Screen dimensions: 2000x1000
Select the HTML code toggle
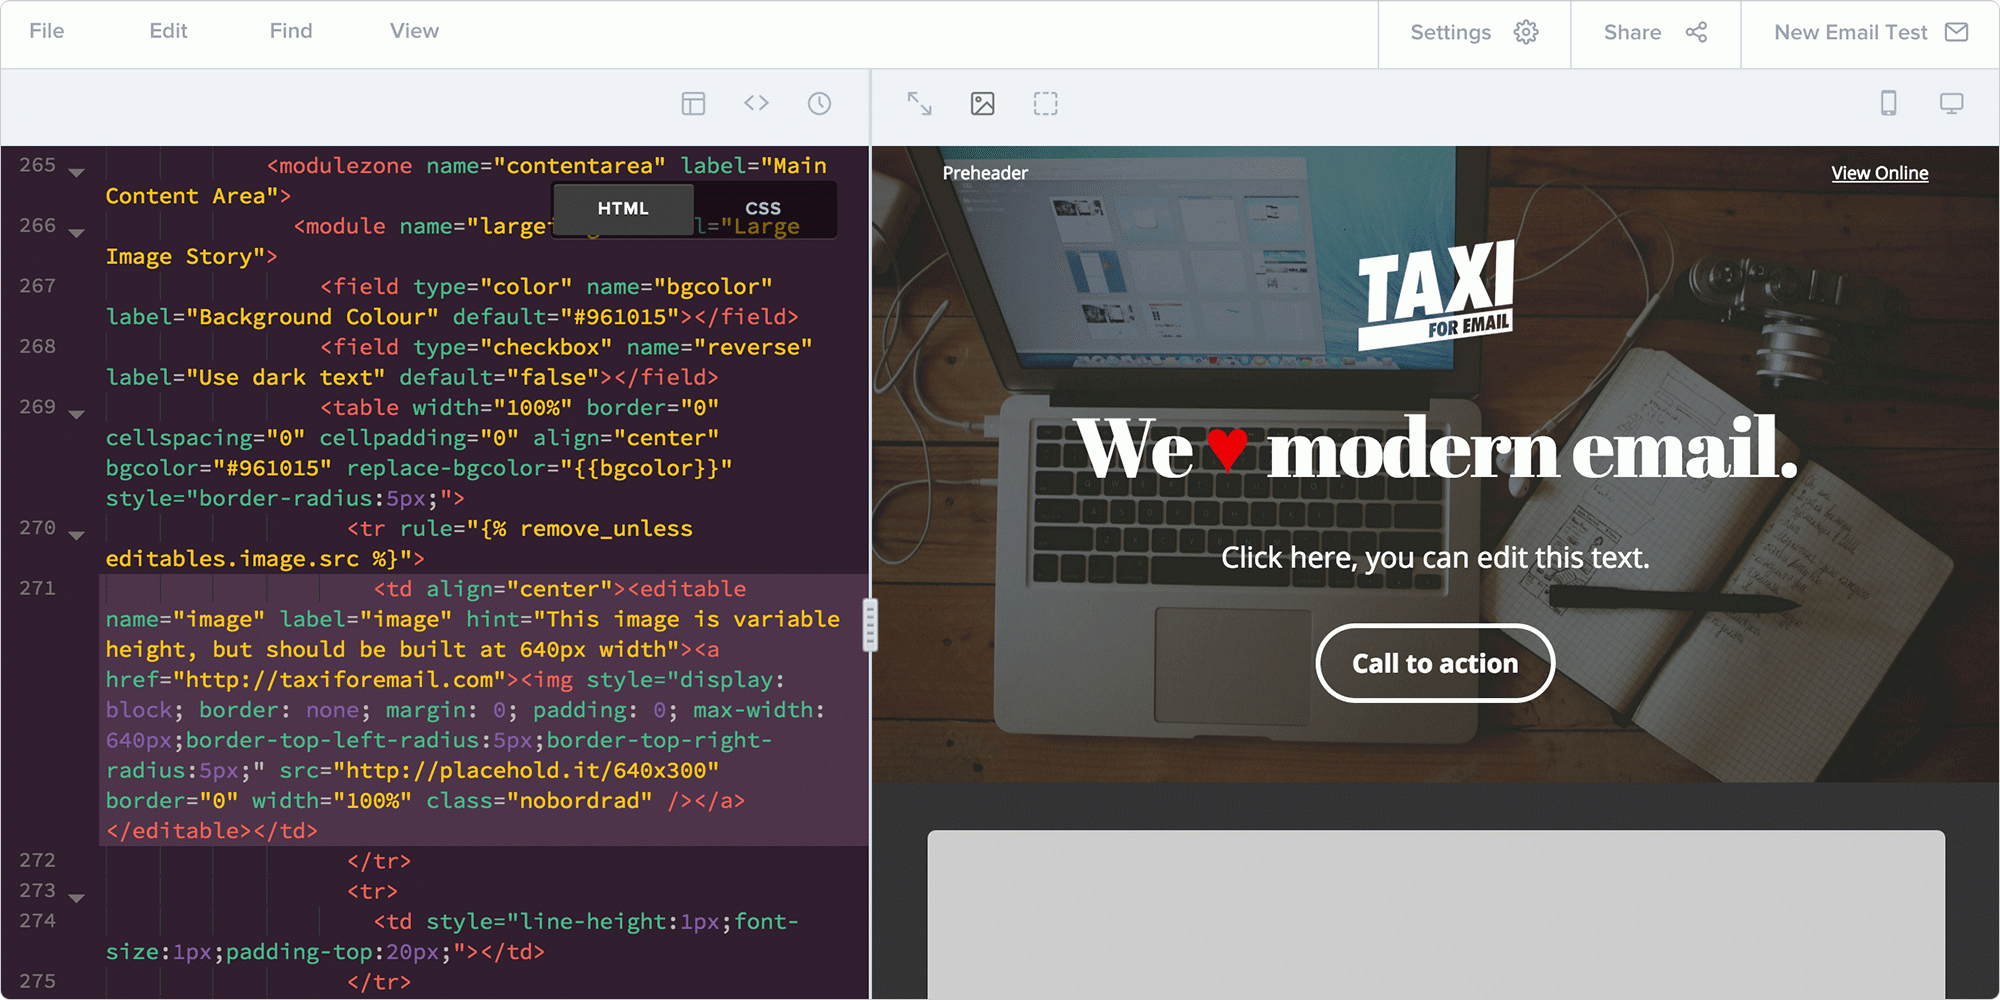(x=623, y=208)
